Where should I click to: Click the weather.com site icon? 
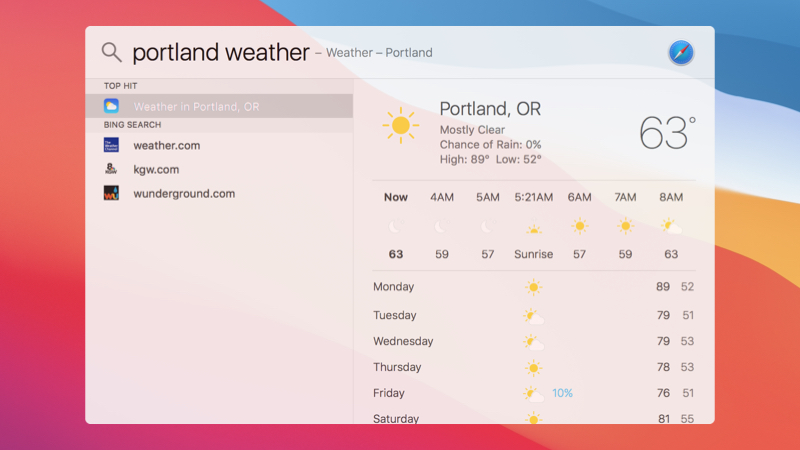pos(111,145)
